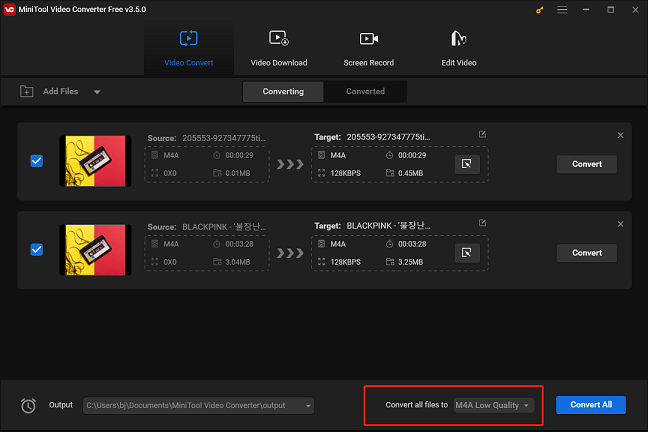
Task: Edit target name of 205553-927347775ti file
Action: [482, 134]
